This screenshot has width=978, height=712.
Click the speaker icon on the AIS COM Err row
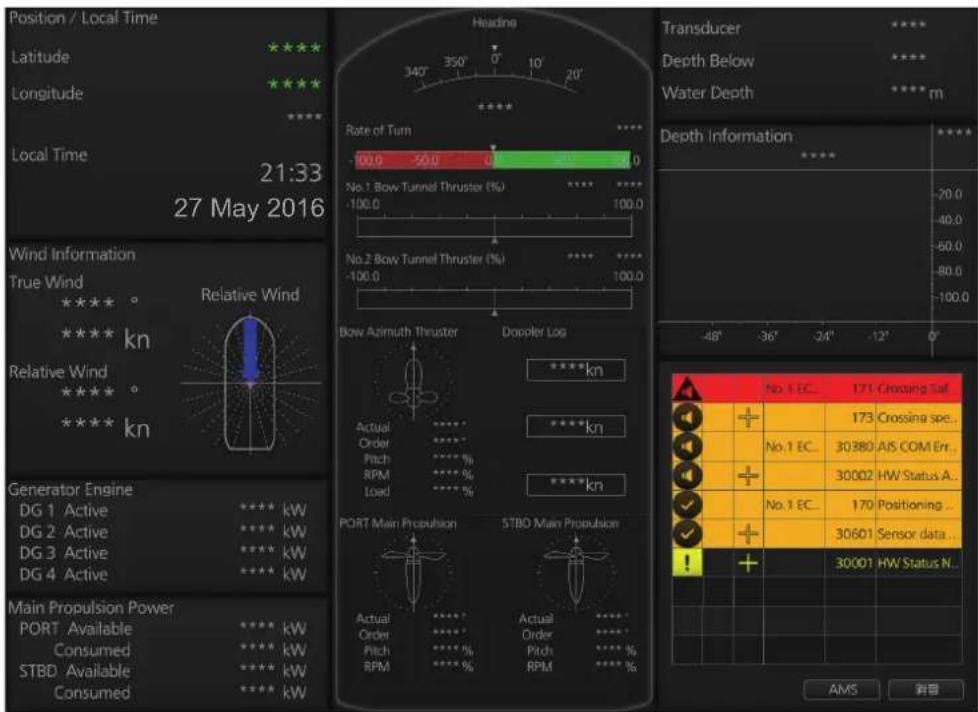pyautogui.click(x=687, y=446)
